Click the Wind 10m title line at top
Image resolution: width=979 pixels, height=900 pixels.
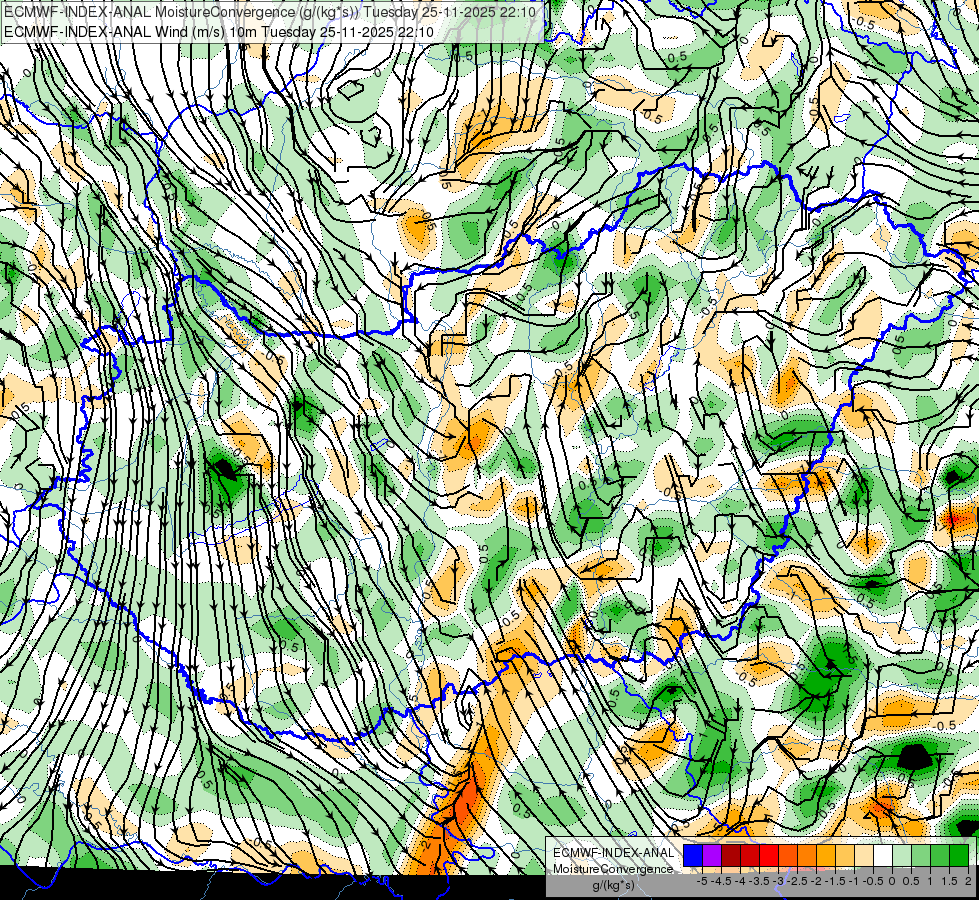(x=219, y=32)
